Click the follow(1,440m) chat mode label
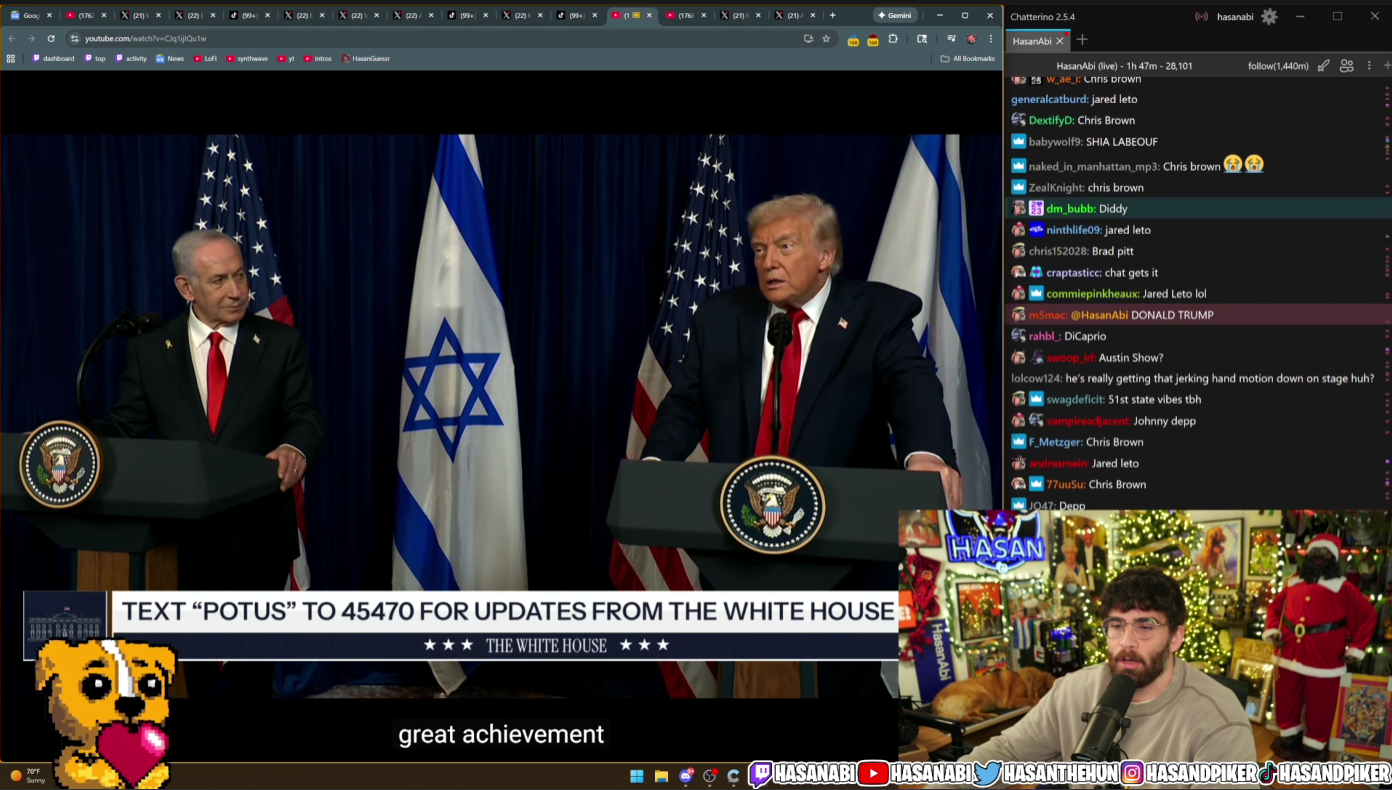 click(1278, 66)
